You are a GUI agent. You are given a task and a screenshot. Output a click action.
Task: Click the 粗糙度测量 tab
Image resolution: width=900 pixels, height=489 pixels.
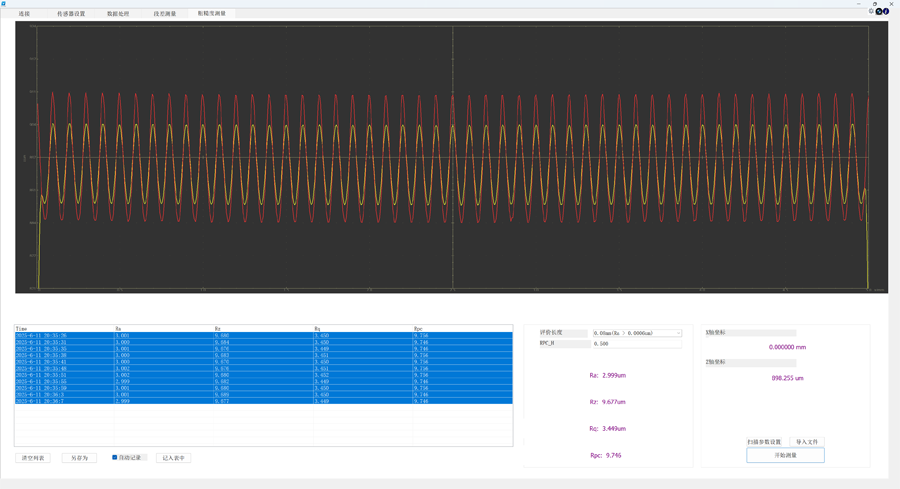click(x=211, y=14)
